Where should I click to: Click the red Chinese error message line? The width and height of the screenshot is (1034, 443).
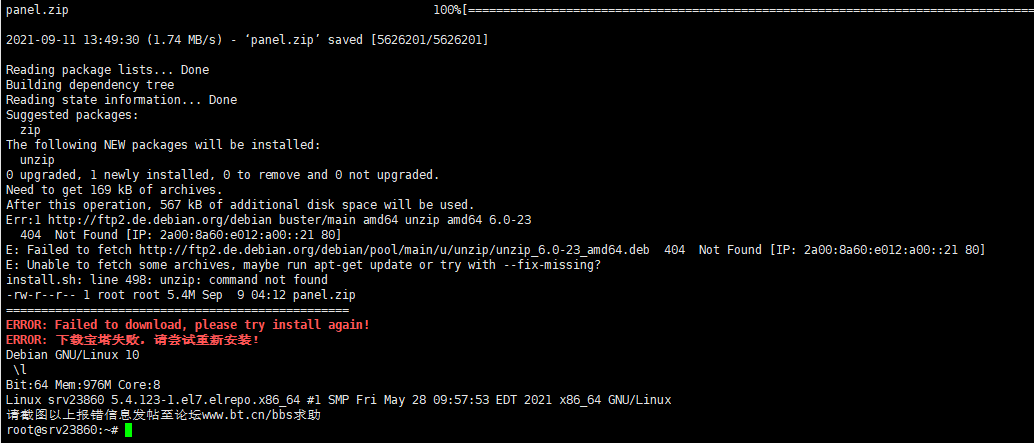tap(133, 340)
